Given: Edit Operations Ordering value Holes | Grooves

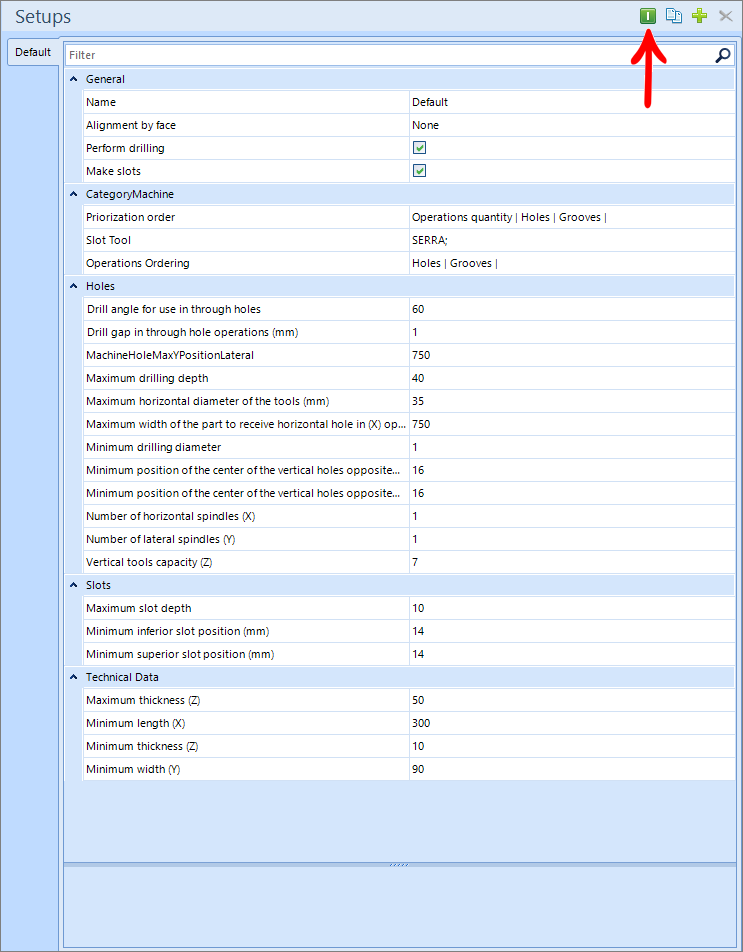Looking at the screenshot, I should [572, 264].
